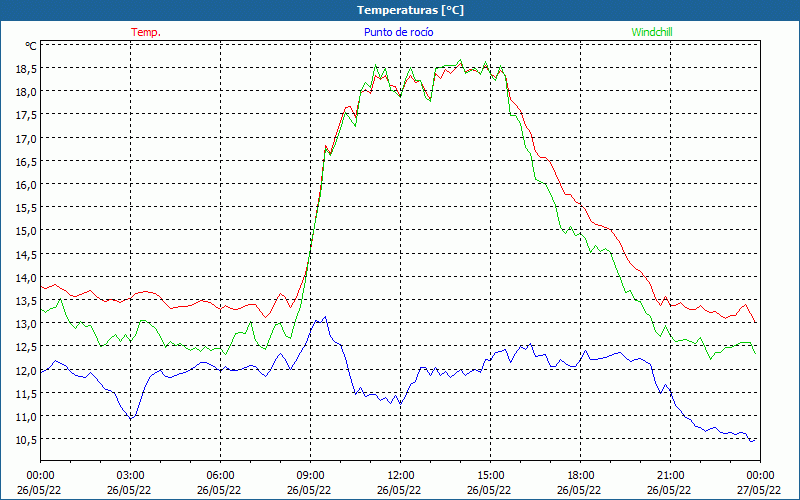
Task: Click the 15,5 y-axis value
Action: 27,208
